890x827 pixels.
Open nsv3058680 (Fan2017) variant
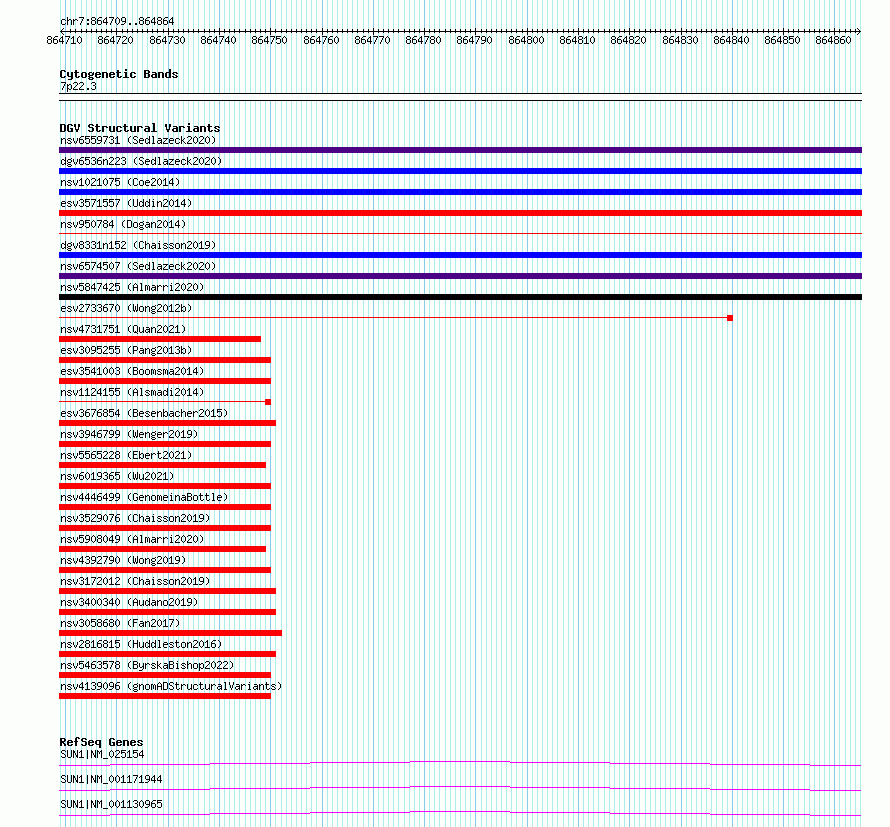tap(120, 623)
